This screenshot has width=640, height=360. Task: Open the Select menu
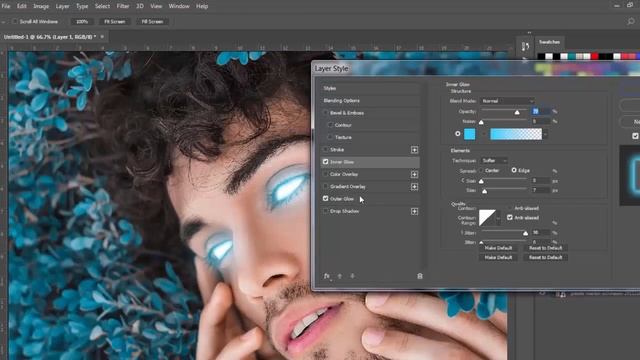pos(102,6)
